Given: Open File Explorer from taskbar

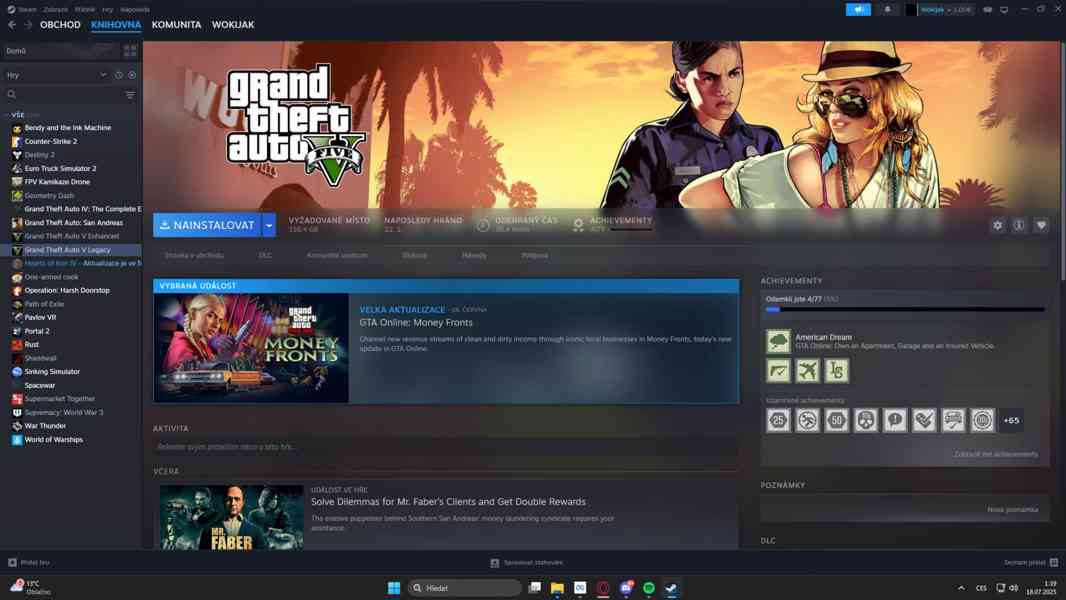Looking at the screenshot, I should [x=557, y=588].
